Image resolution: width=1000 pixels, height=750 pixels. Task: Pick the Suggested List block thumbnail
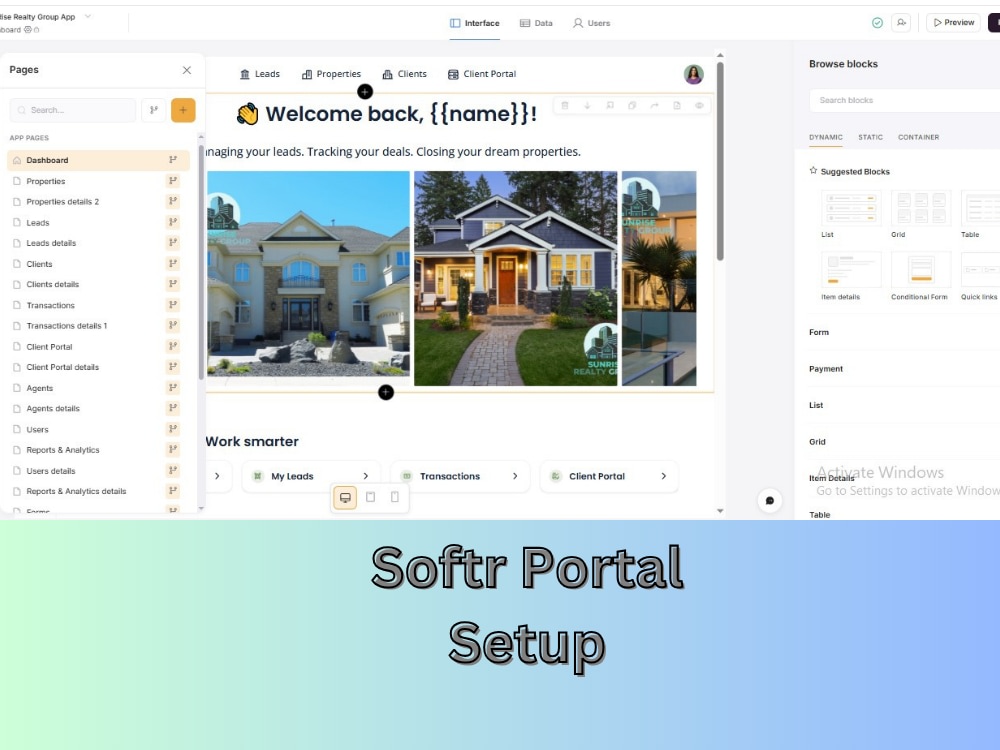851,209
